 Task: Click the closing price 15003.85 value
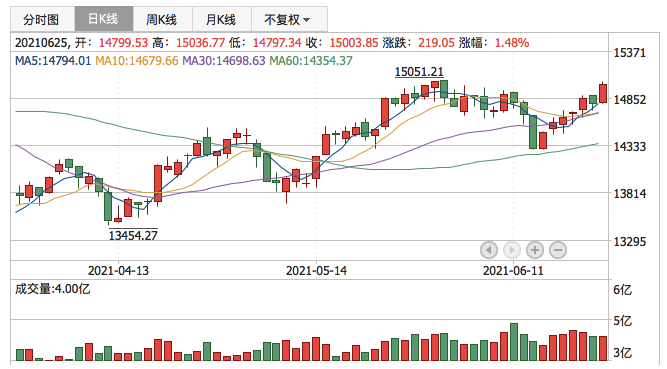[x=354, y=43]
